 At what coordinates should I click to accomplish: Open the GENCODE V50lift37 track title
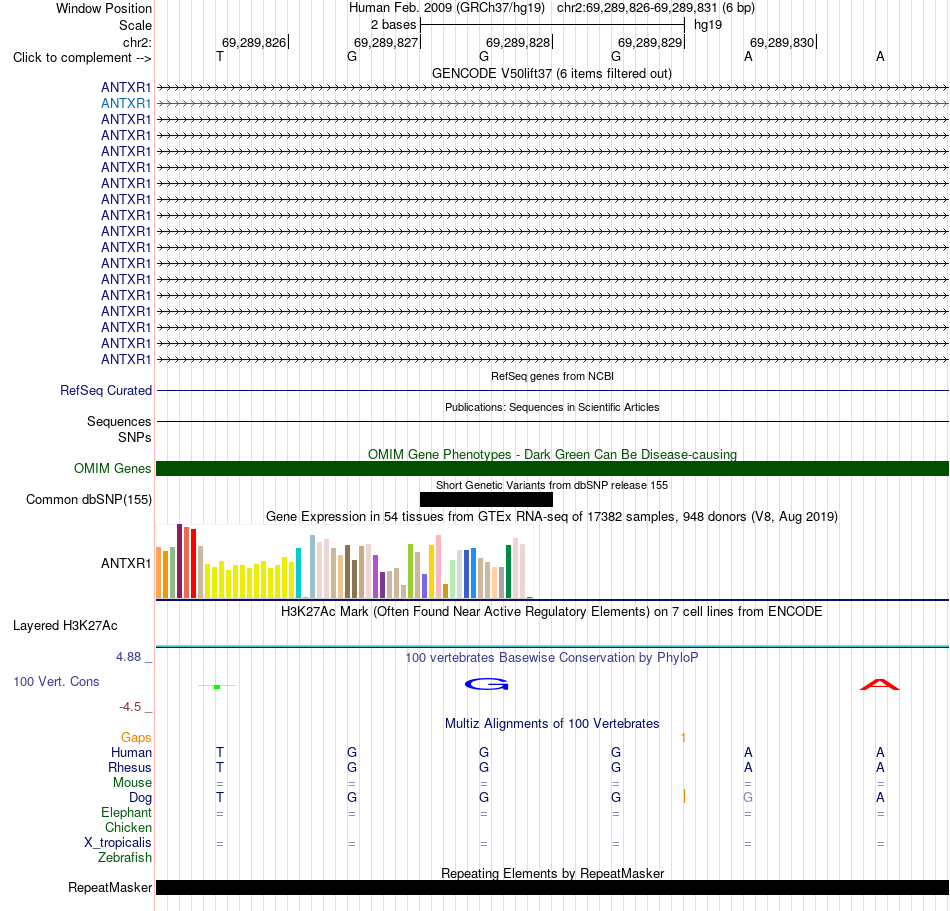[x=551, y=74]
